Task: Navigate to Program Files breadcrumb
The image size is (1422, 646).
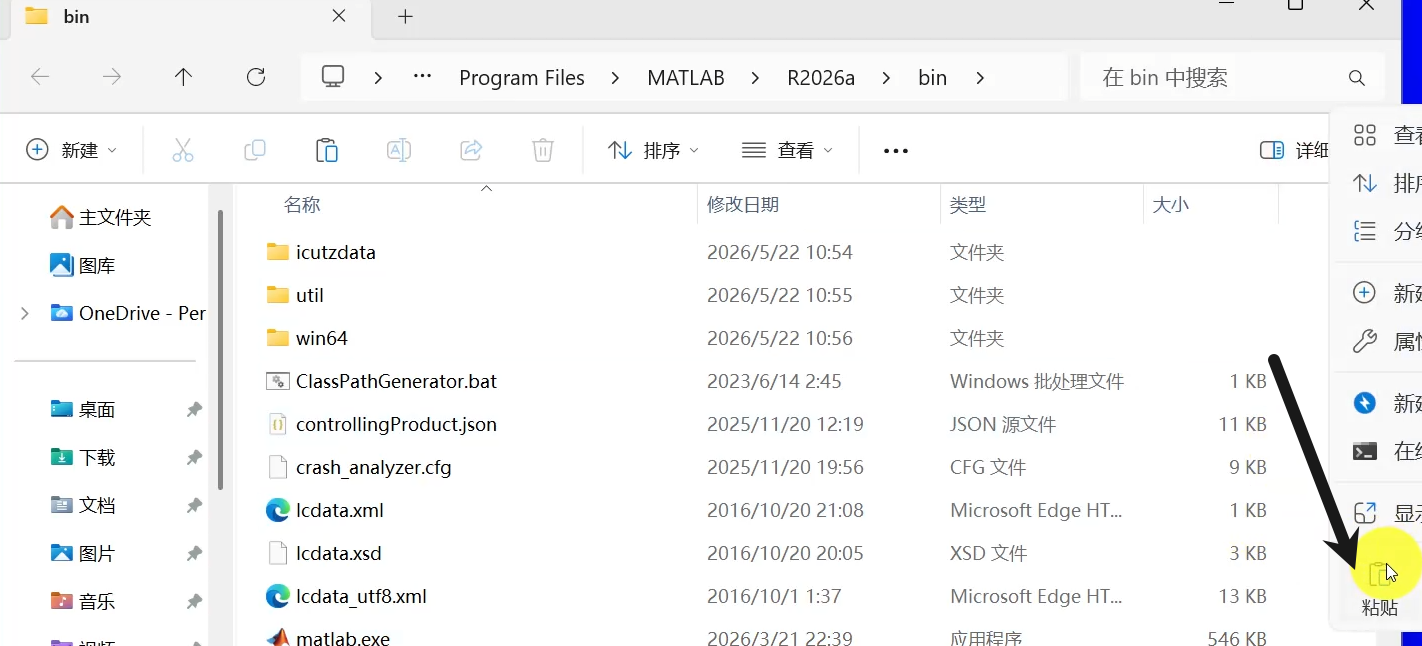Action: [522, 78]
